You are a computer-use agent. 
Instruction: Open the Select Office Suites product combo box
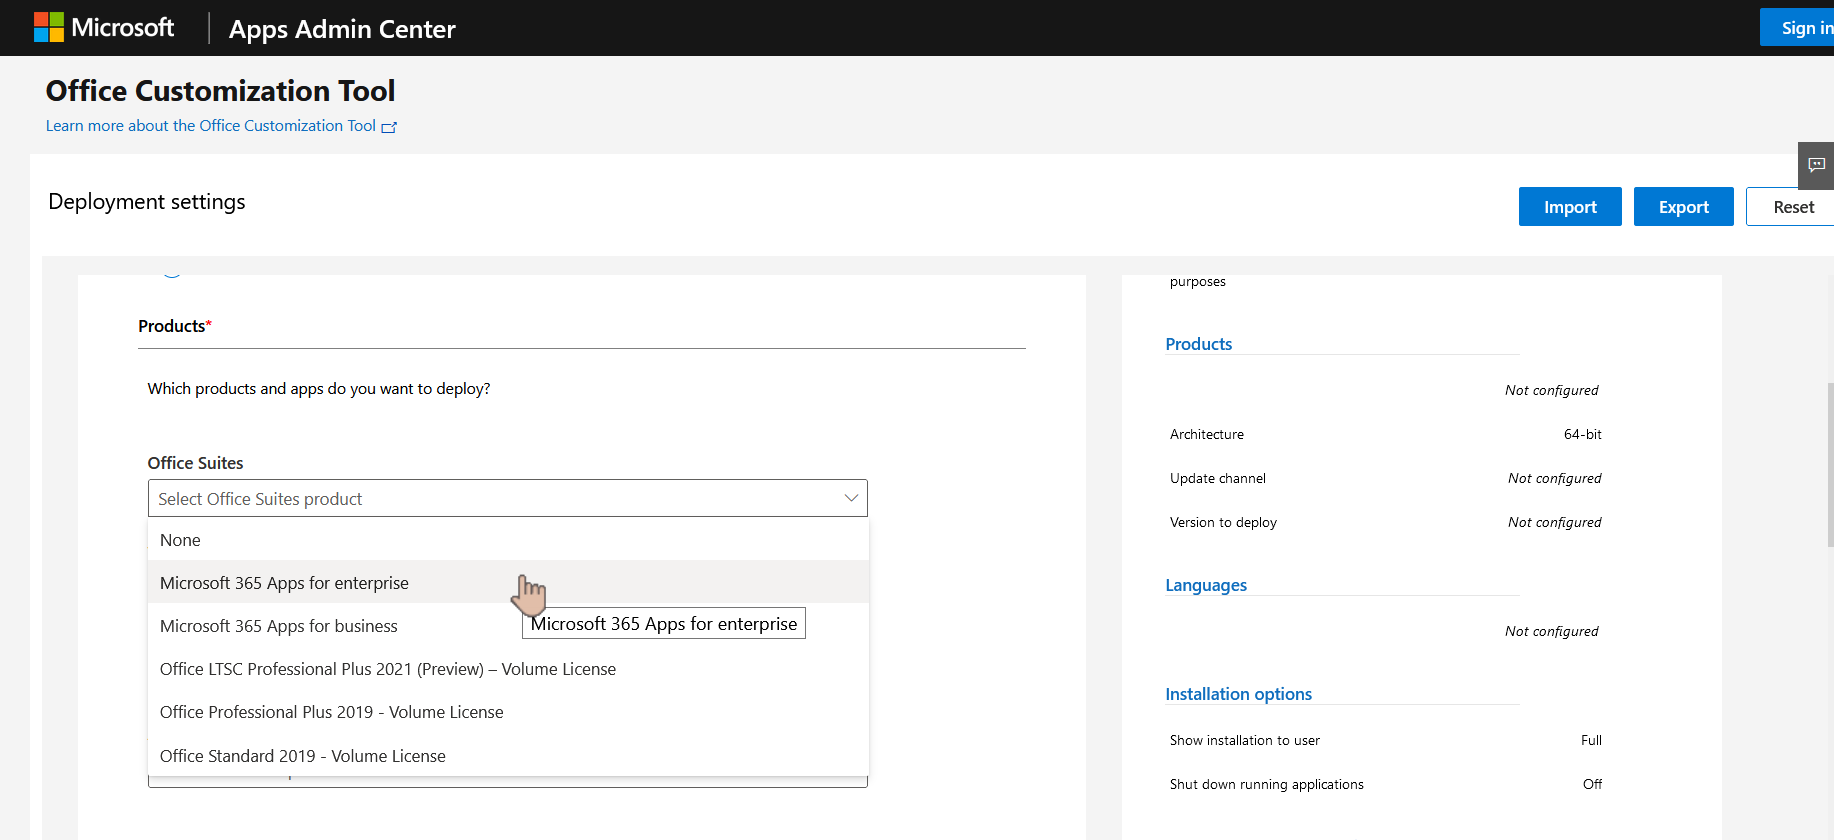[x=508, y=498]
